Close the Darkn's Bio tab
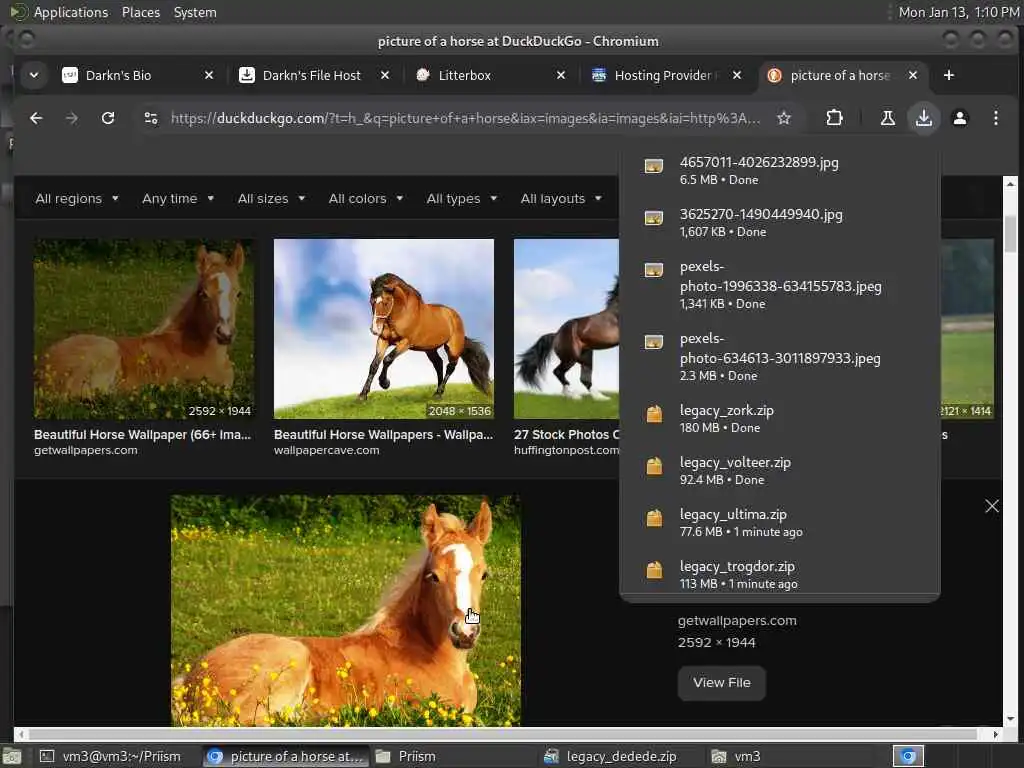 point(209,75)
